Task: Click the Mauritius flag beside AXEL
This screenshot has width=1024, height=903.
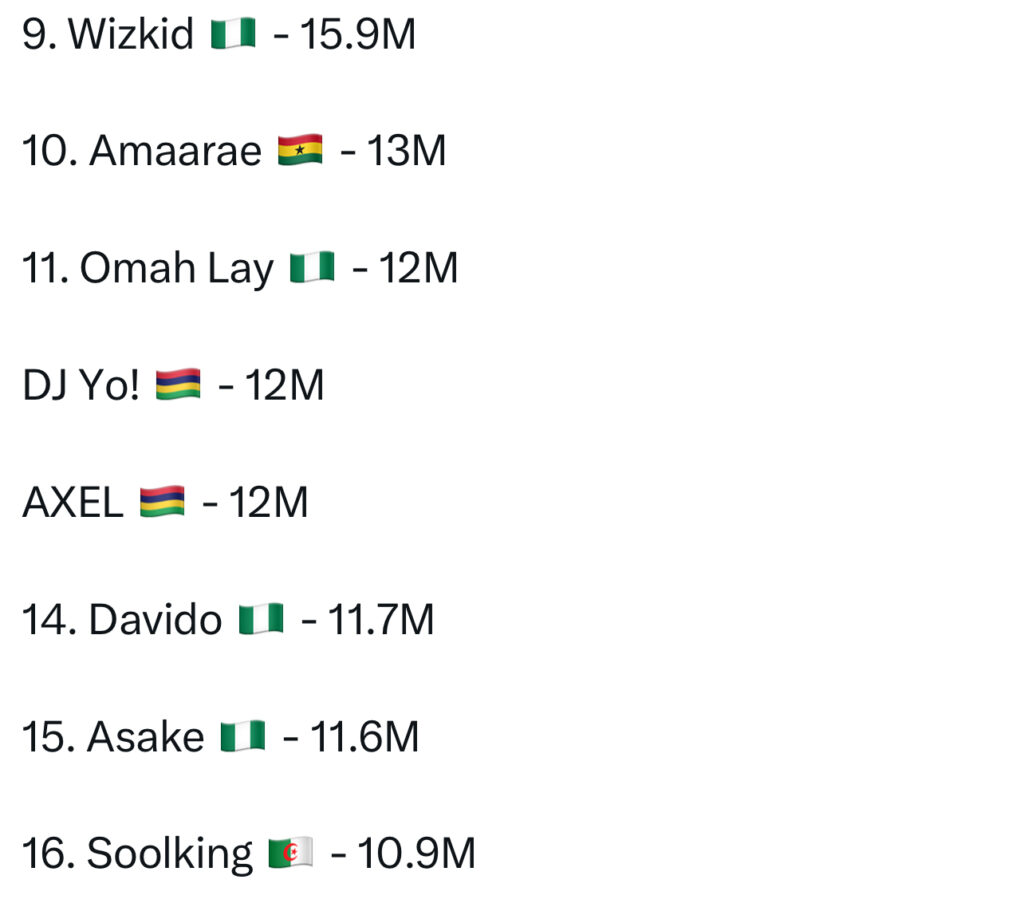Action: pyautogui.click(x=162, y=503)
